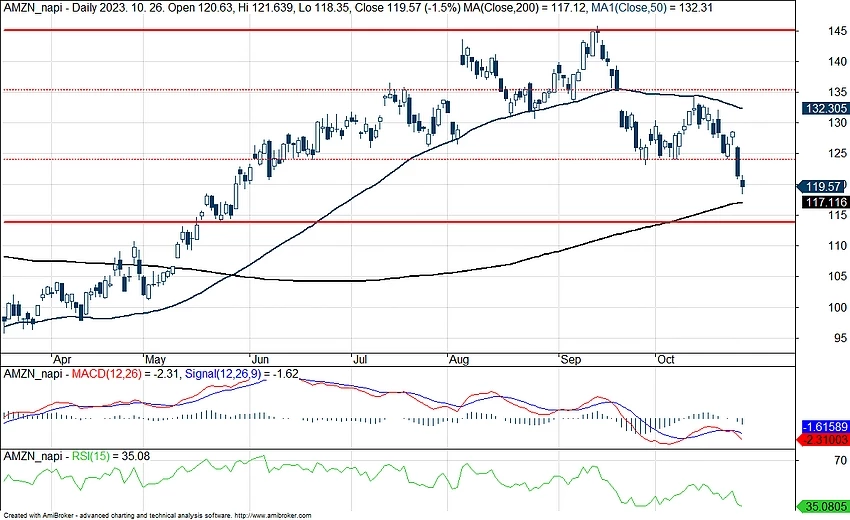The image size is (850, 520).
Task: Click the Signal(12,26,9) = -1.62 label
Action: point(242,373)
